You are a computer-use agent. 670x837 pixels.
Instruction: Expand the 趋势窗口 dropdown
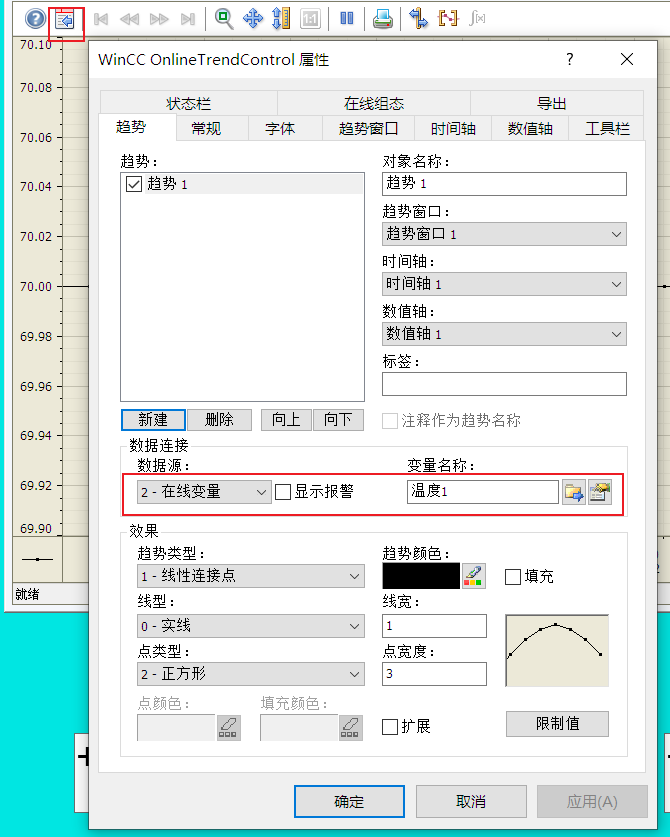click(x=504, y=234)
